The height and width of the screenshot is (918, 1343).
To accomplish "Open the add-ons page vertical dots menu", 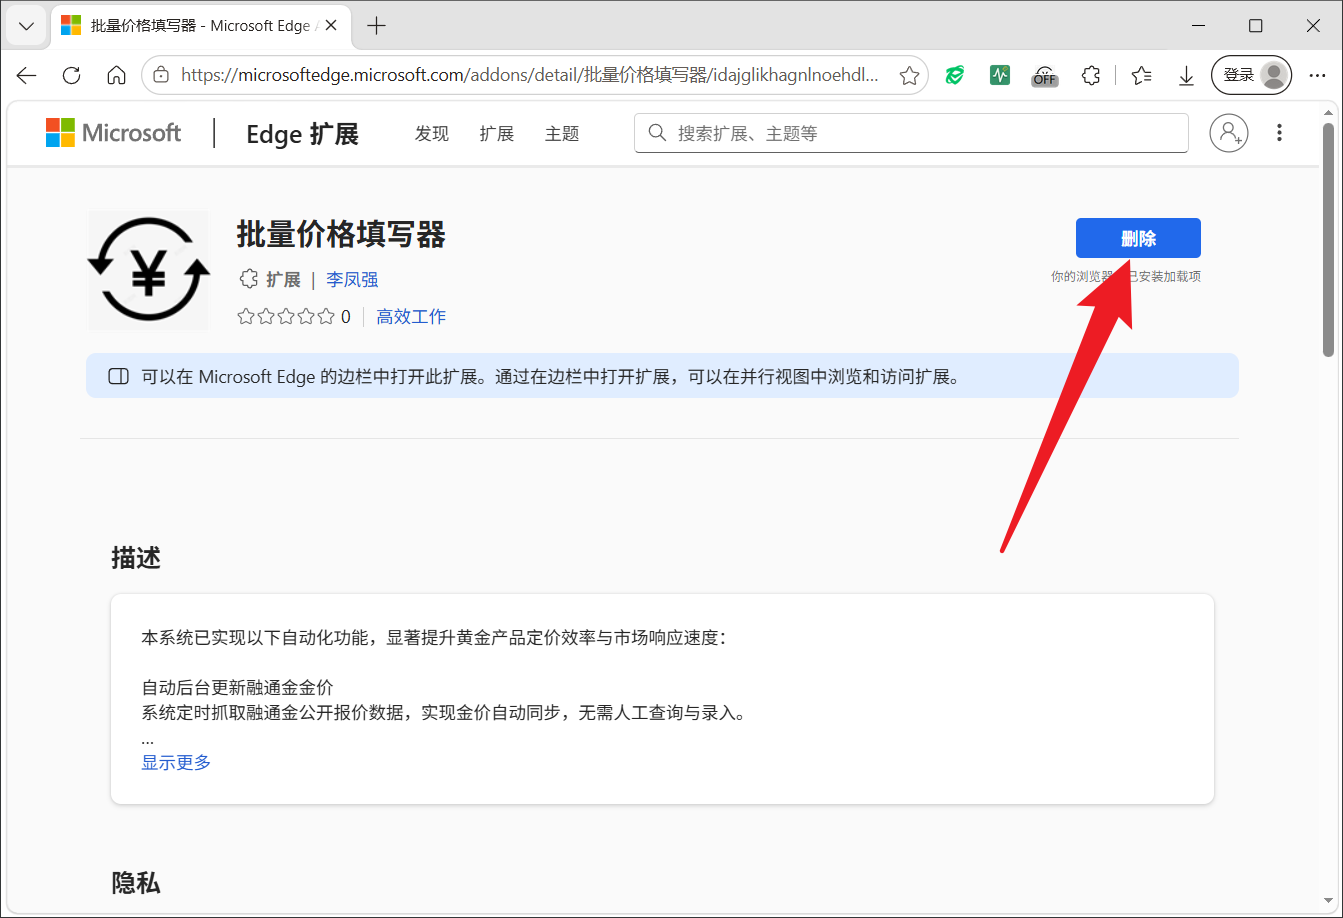I will (1279, 133).
